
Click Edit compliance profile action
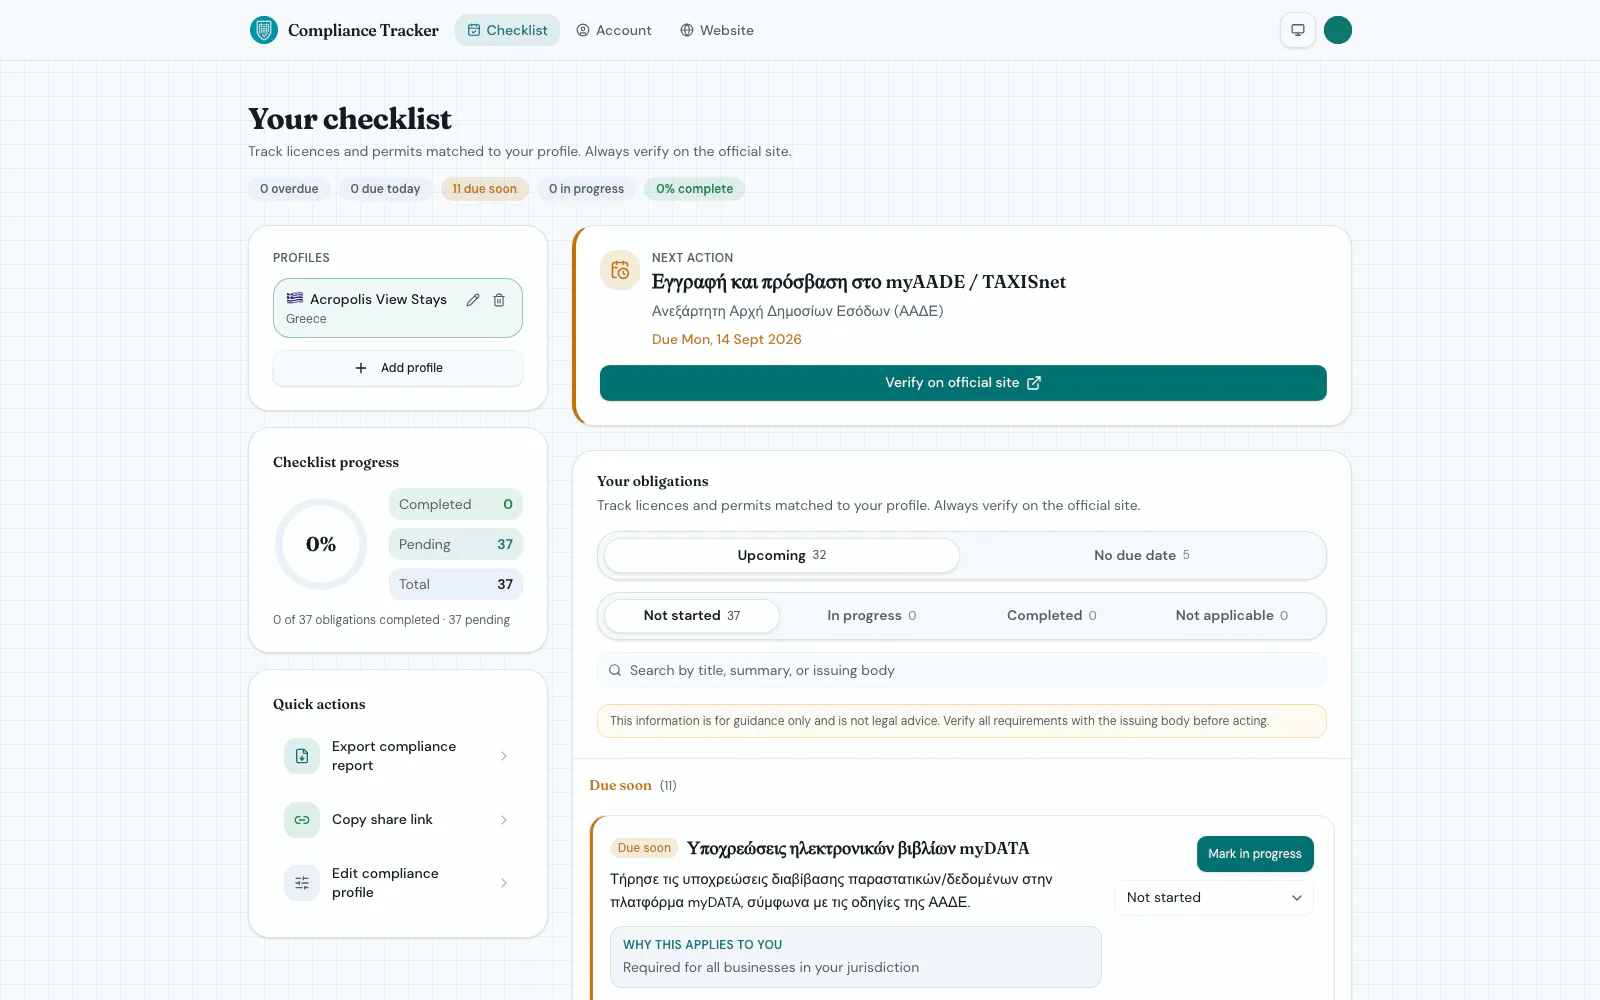tap(398, 883)
